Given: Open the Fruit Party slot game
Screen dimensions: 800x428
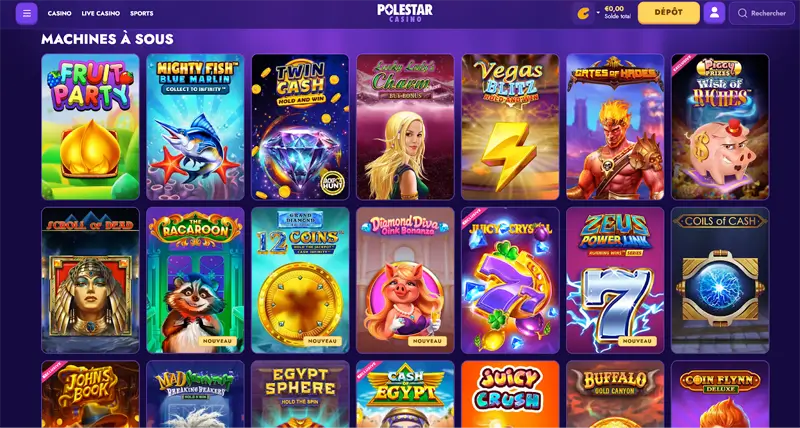Looking at the screenshot, I should [90, 127].
